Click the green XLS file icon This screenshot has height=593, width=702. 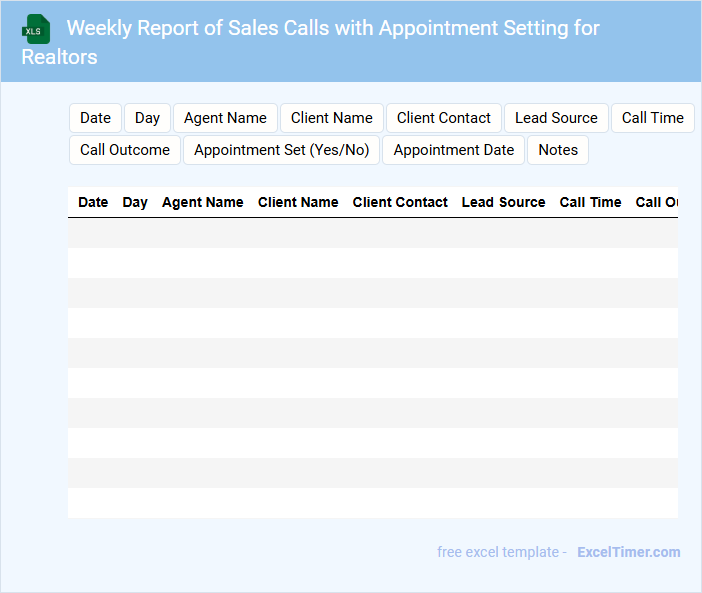[36, 29]
